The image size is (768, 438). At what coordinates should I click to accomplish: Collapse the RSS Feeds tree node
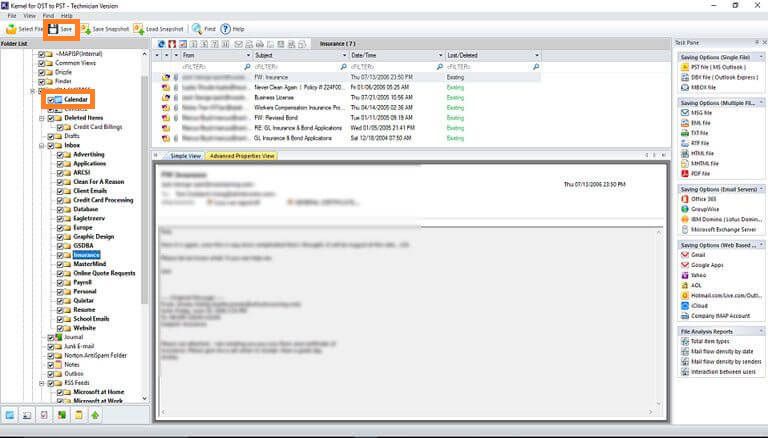(x=42, y=383)
